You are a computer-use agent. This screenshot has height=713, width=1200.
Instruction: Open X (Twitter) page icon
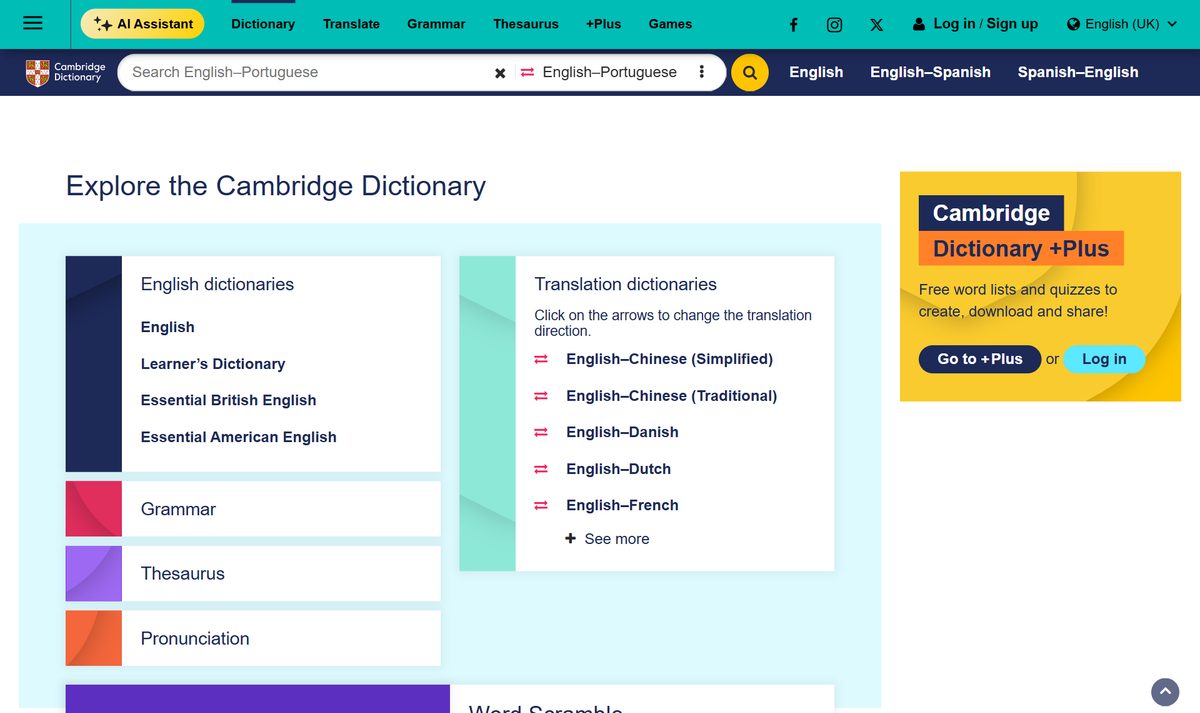coord(877,24)
